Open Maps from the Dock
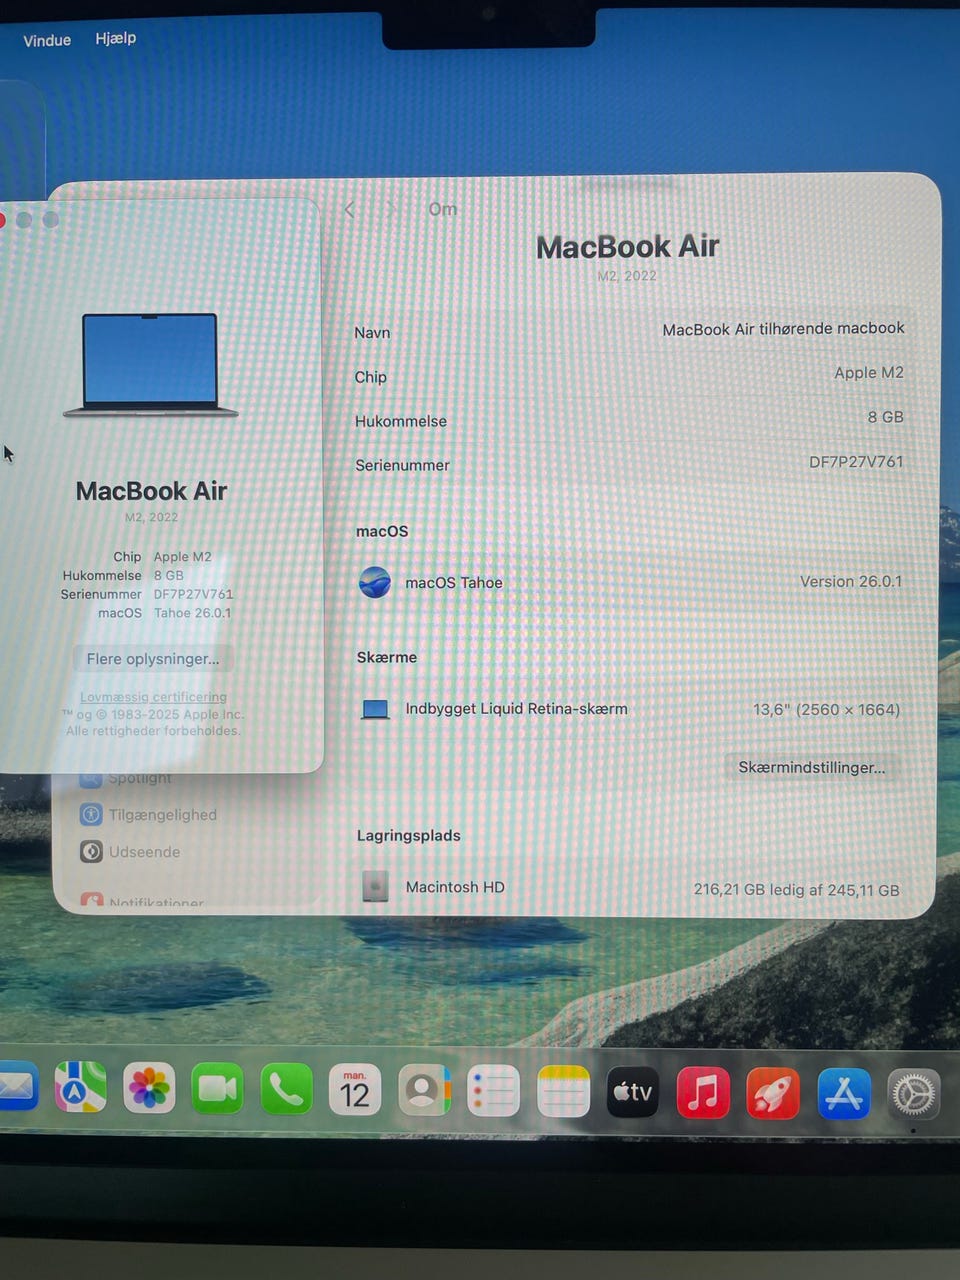Viewport: 960px width, 1280px height. (80, 1087)
